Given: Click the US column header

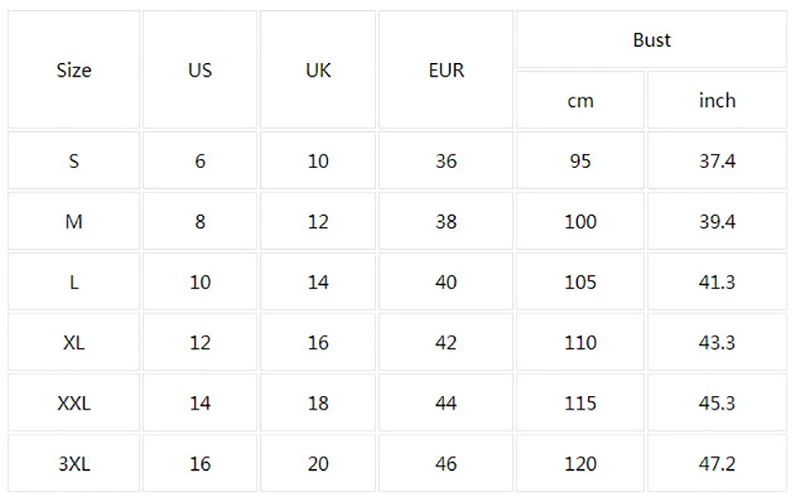Looking at the screenshot, I should coord(200,70).
